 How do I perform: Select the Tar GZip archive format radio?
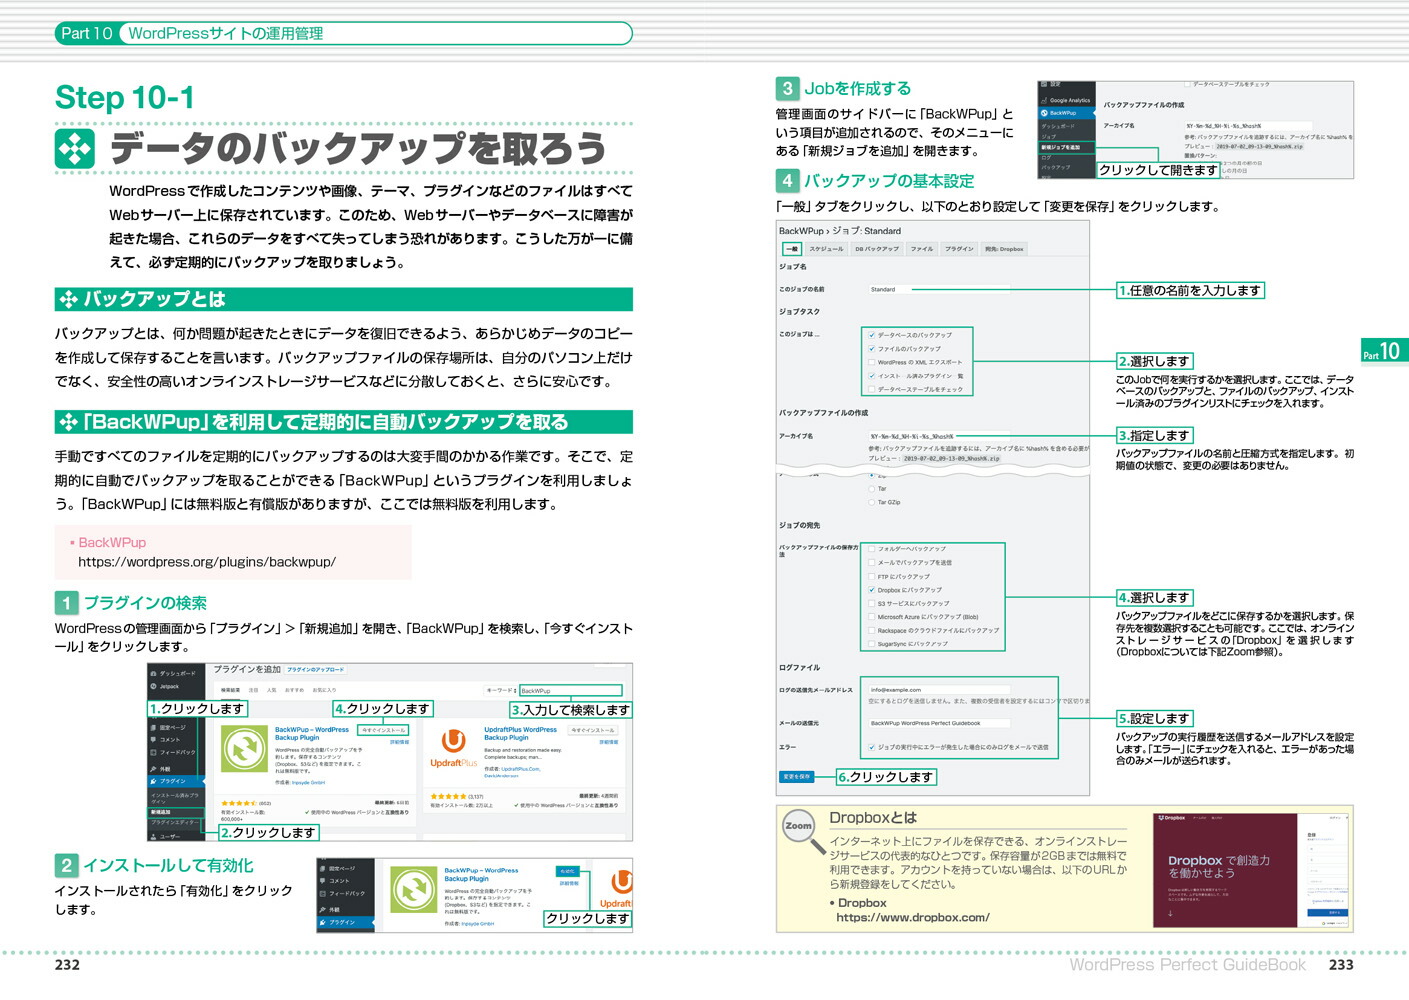[871, 503]
